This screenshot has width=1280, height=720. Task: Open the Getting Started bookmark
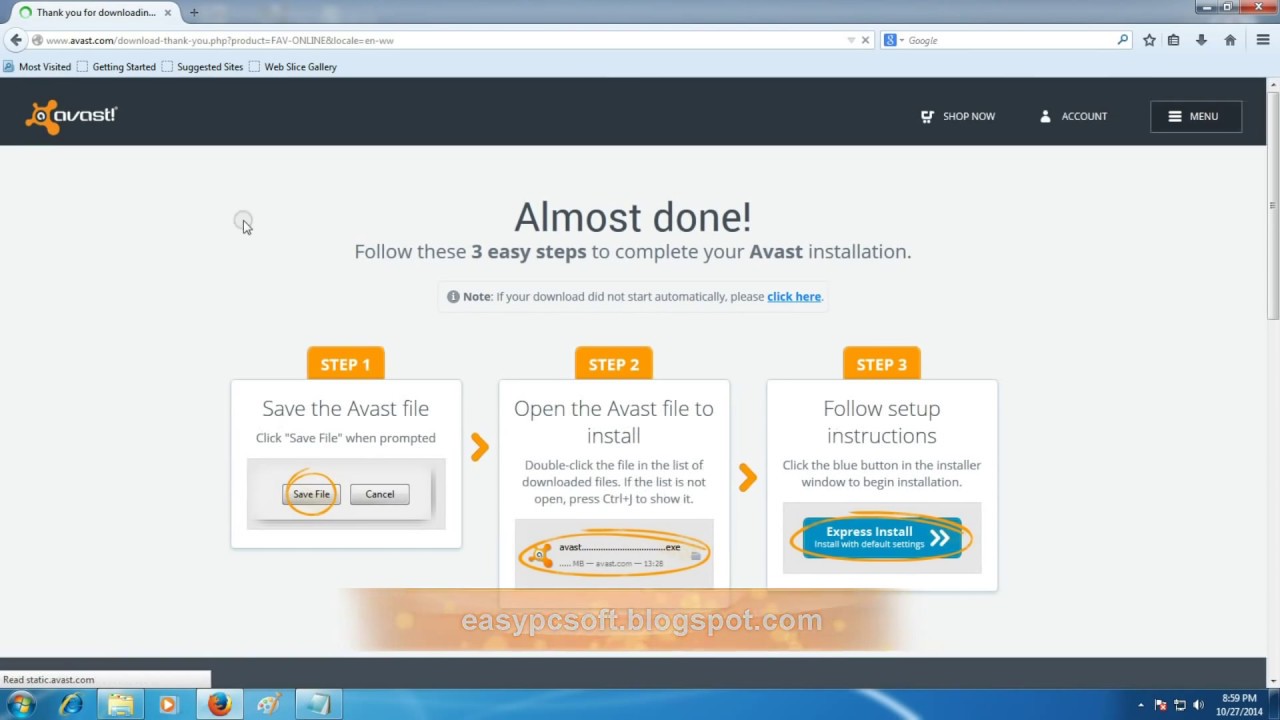(x=116, y=67)
